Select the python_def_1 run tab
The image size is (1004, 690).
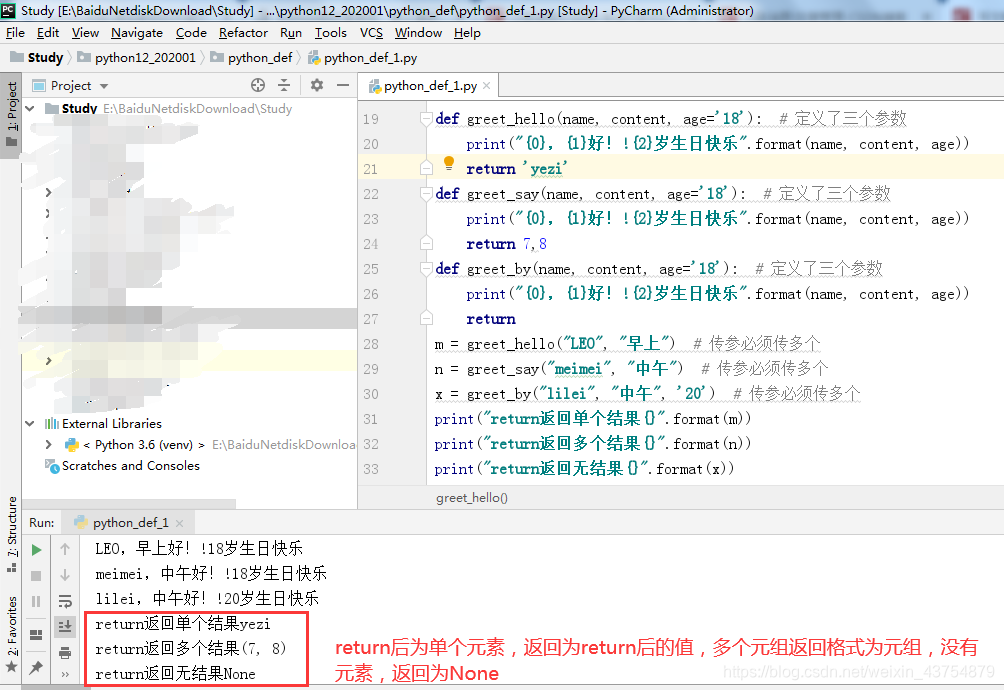pyautogui.click(x=128, y=523)
